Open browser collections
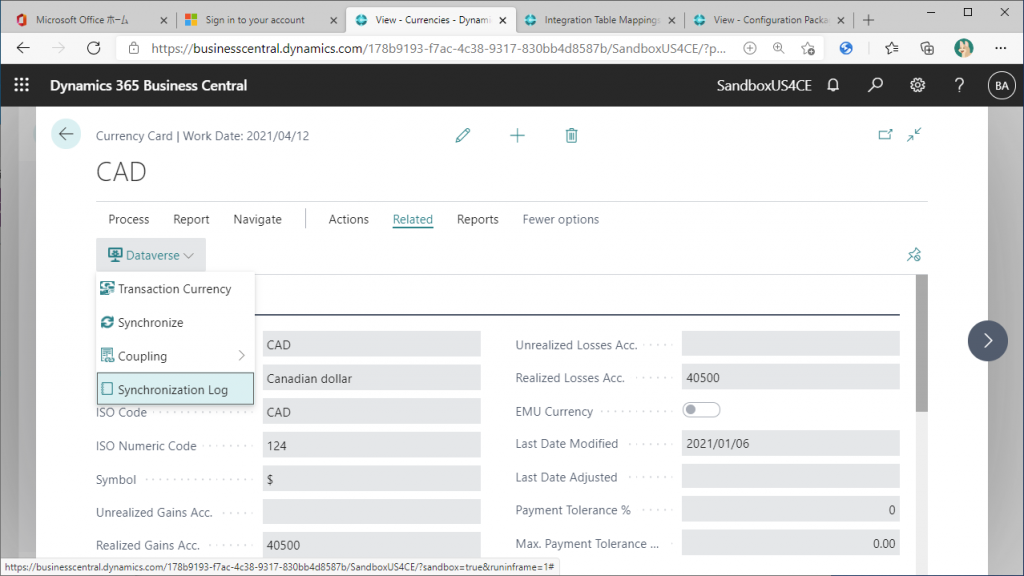The image size is (1024, 576). tap(927, 48)
